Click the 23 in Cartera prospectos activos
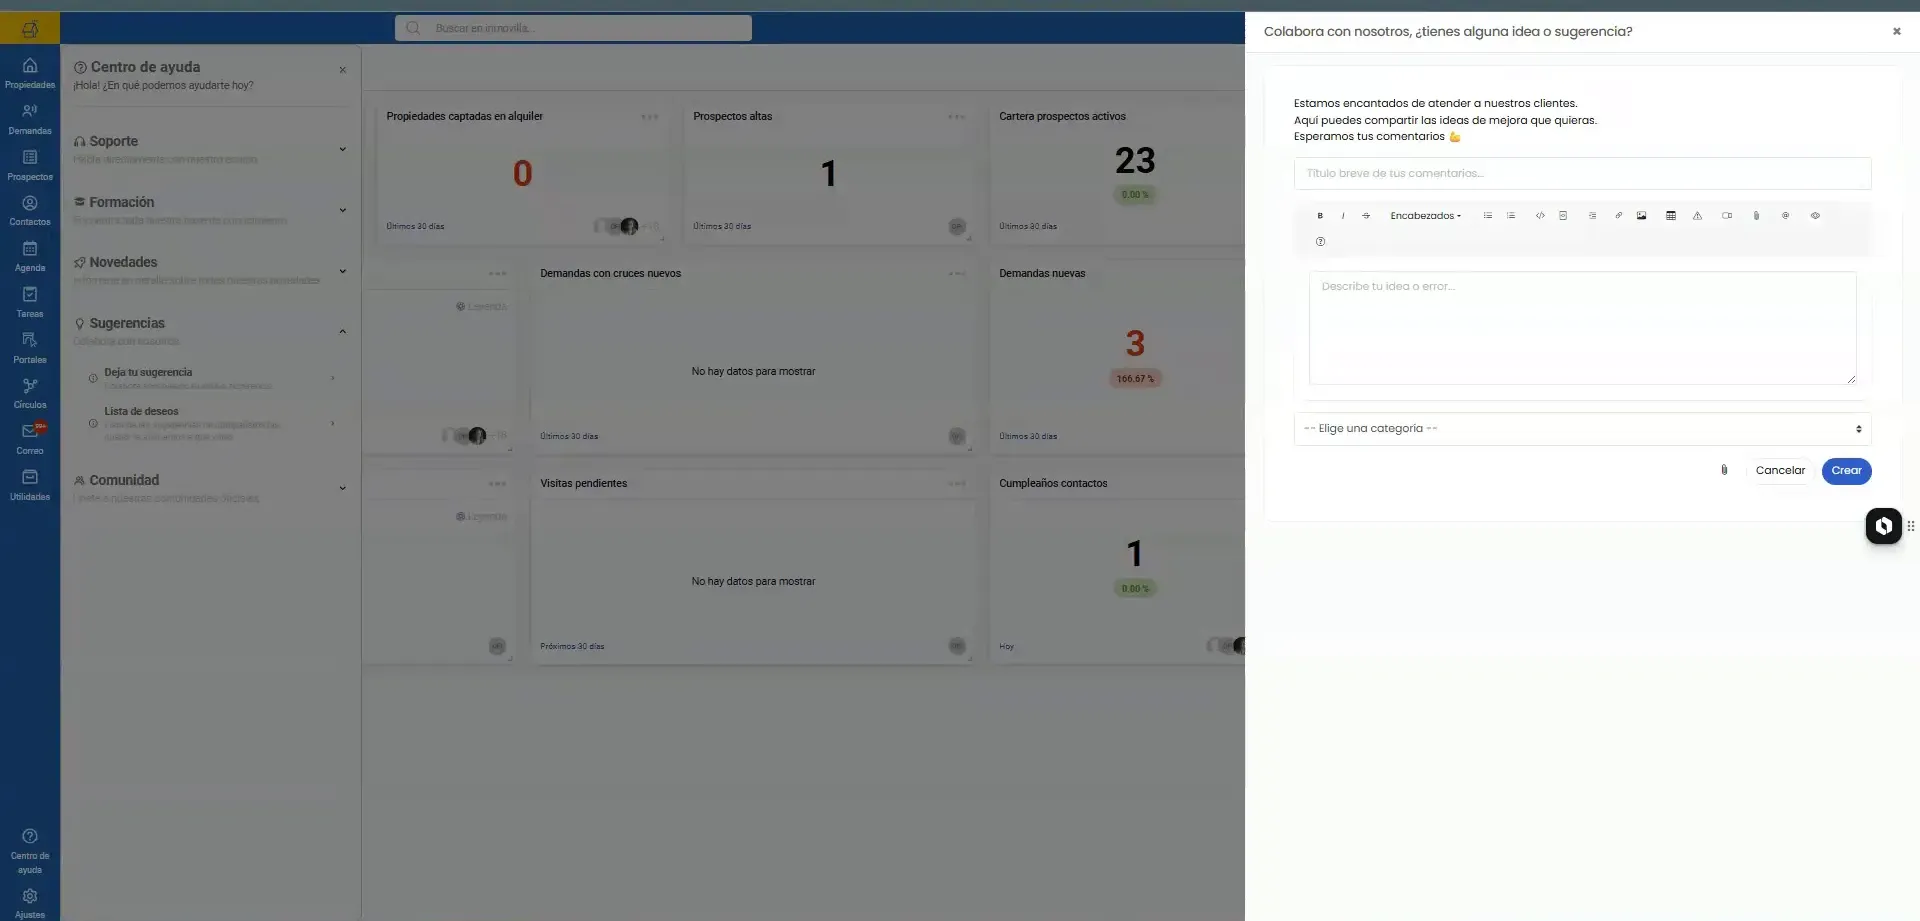 (x=1135, y=161)
